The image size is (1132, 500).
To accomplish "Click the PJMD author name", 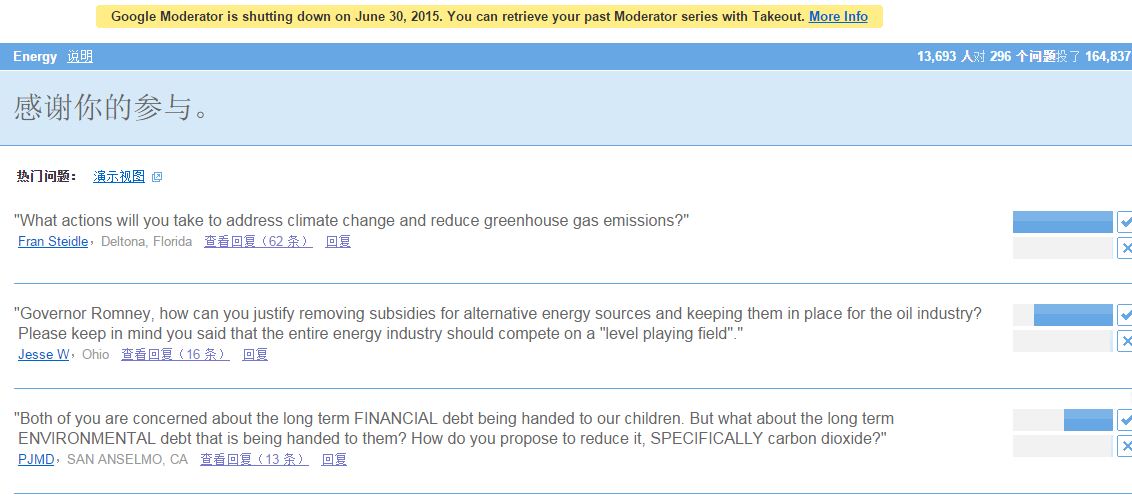I will (x=36, y=459).
